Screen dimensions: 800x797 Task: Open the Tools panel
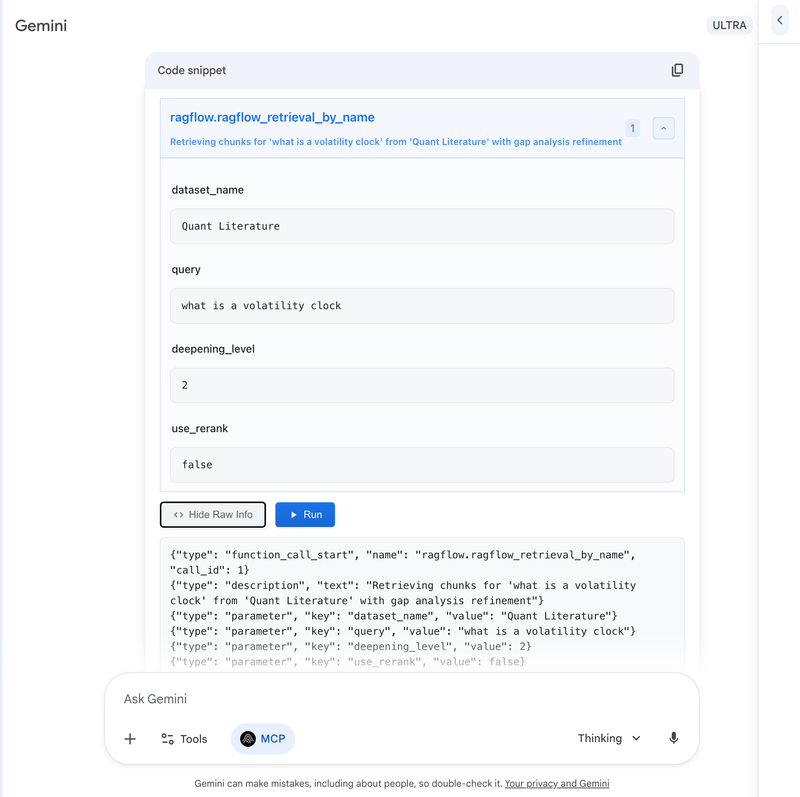184,738
